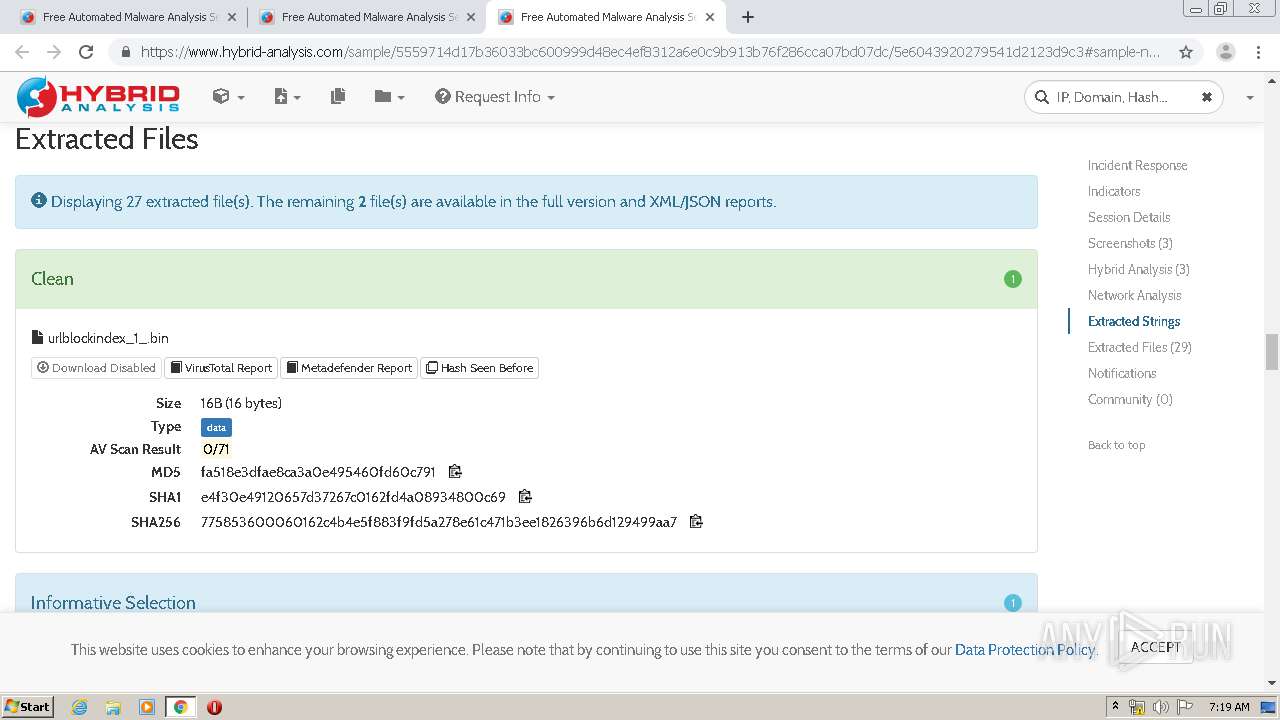Click the 0/71 AV scan result
This screenshot has width=1280, height=720.
tap(216, 449)
